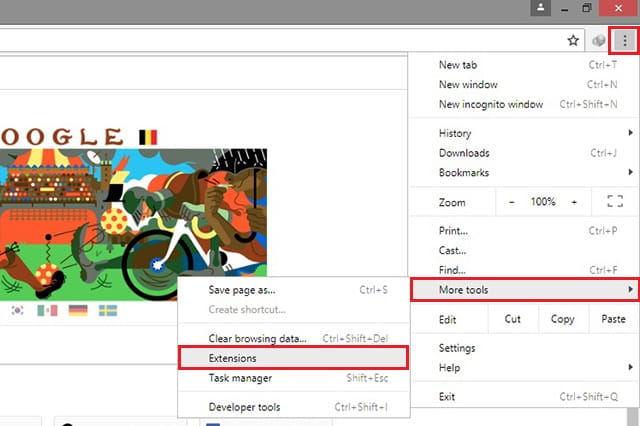
Task: Expand the Bookmarks submenu
Action: tap(524, 173)
